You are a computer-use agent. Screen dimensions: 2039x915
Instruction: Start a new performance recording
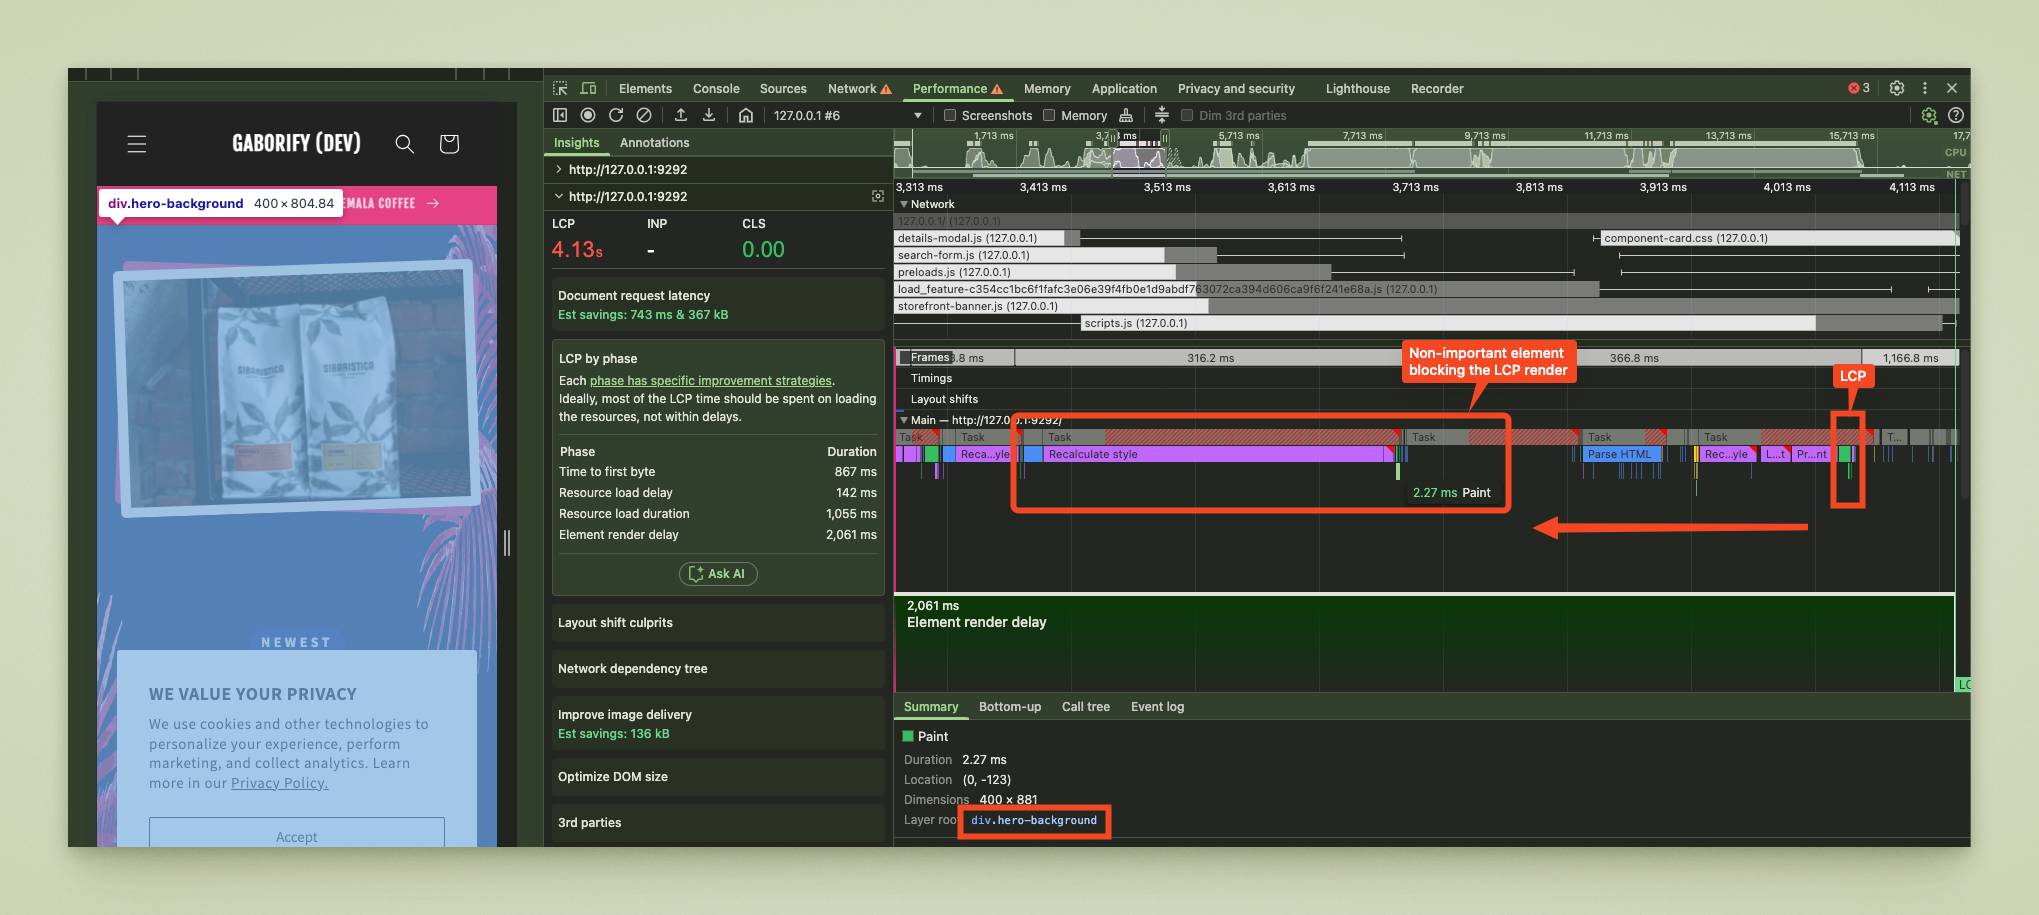(588, 115)
